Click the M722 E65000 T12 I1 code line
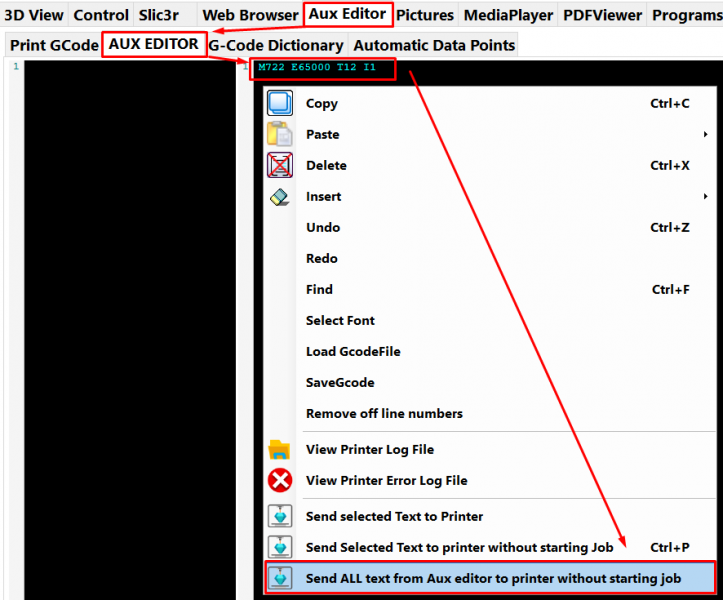This screenshot has width=723, height=600. 317,68
